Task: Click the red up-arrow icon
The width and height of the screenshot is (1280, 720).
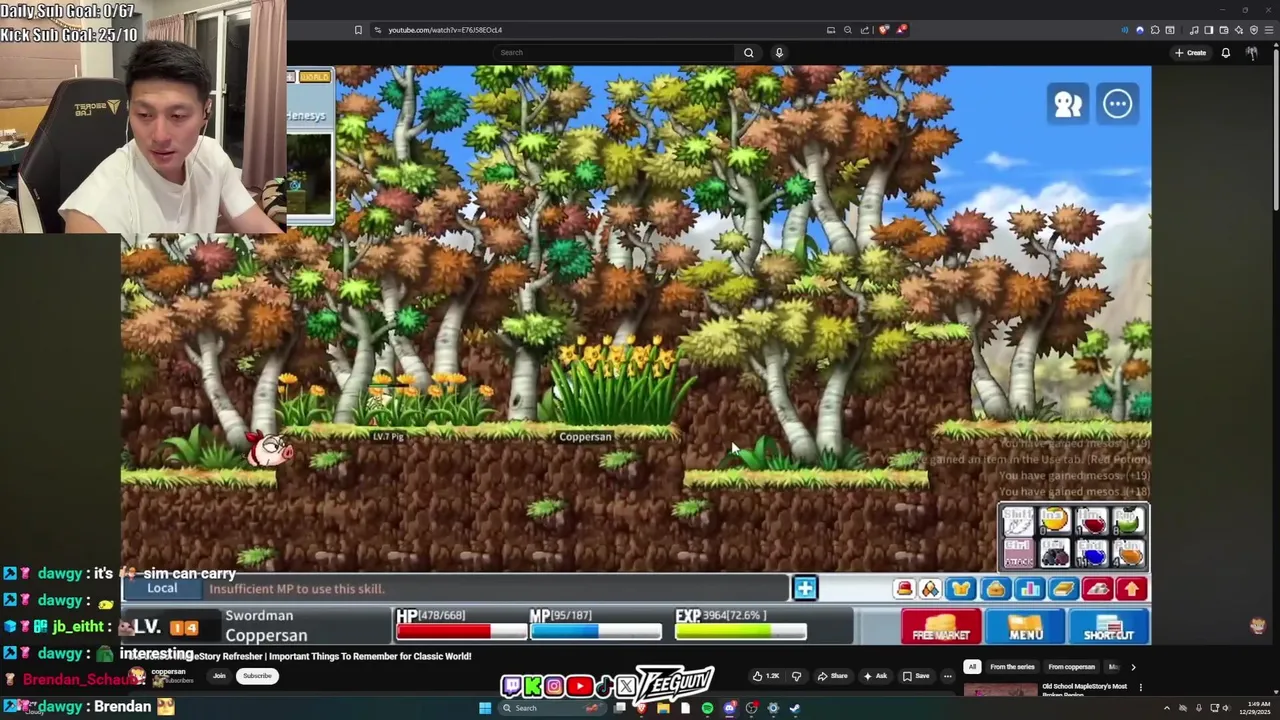Action: pos(1131,590)
